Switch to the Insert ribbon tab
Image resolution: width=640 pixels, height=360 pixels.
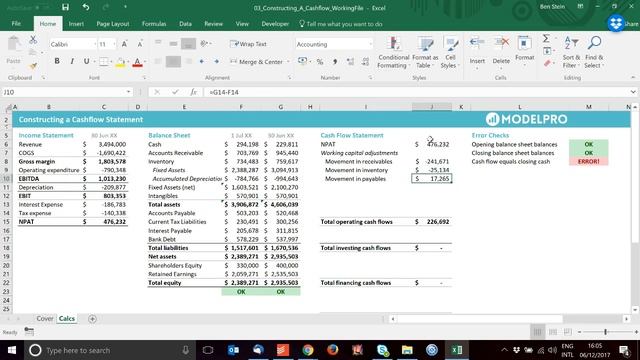[76, 24]
